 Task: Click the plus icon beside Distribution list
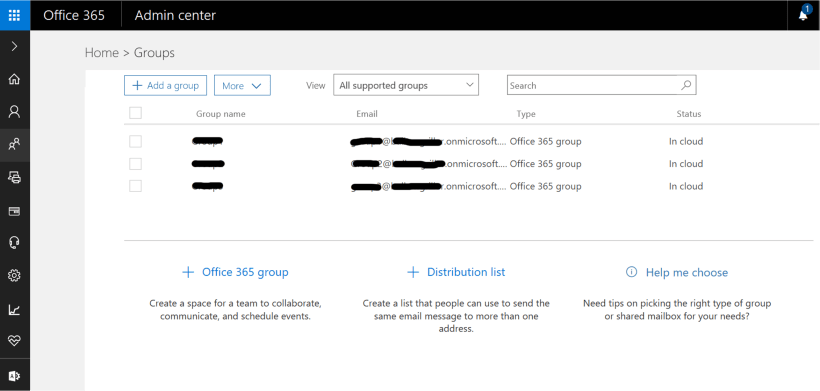413,272
